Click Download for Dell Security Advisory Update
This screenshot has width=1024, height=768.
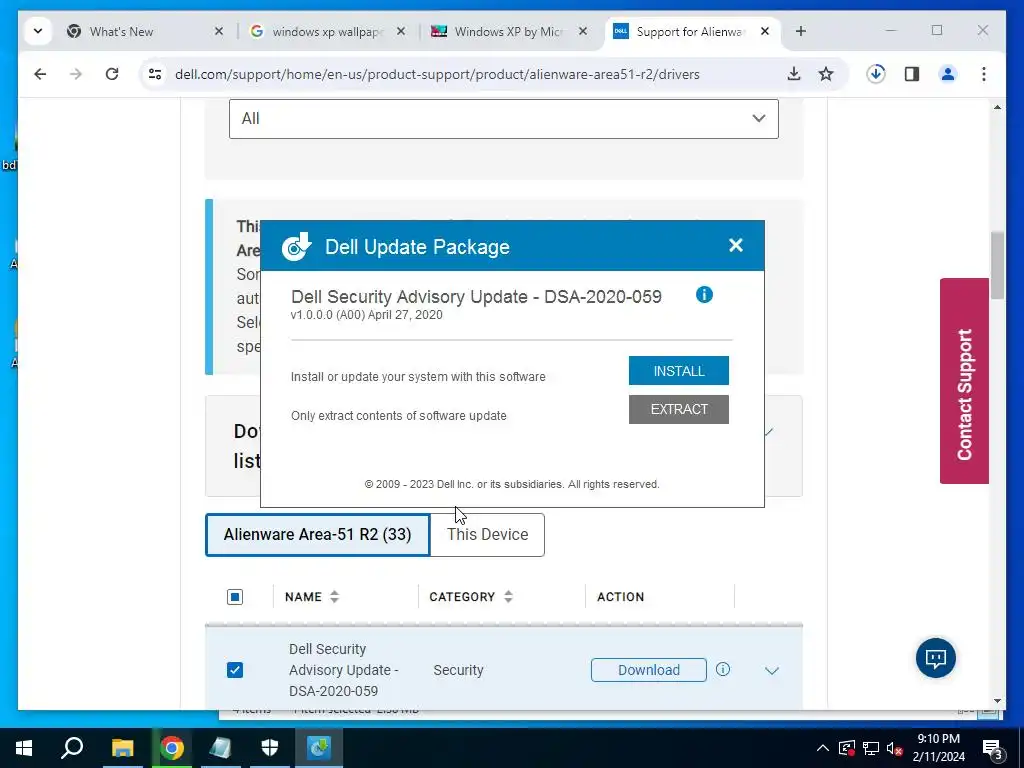pos(648,670)
